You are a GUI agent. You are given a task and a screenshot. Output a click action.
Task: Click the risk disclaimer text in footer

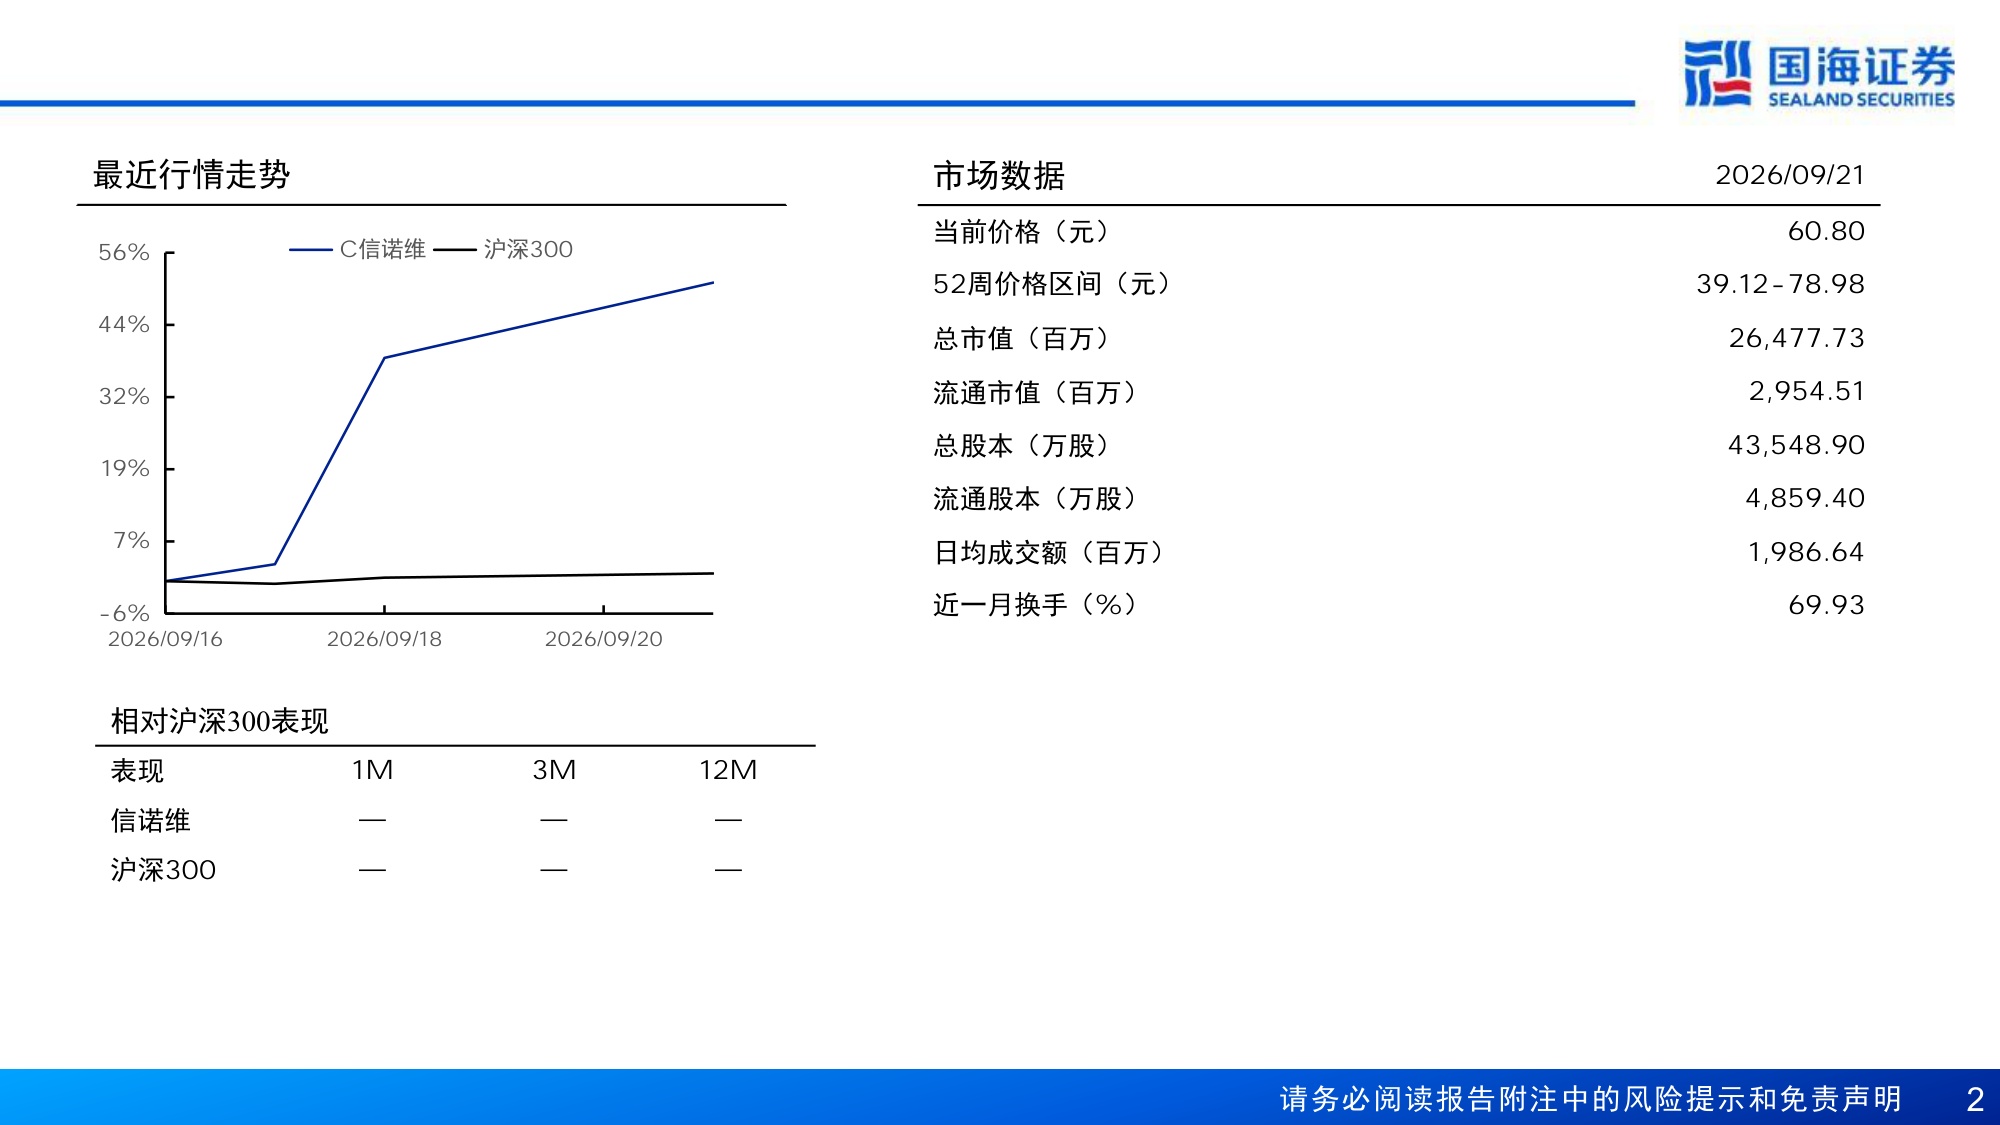pos(1590,1099)
